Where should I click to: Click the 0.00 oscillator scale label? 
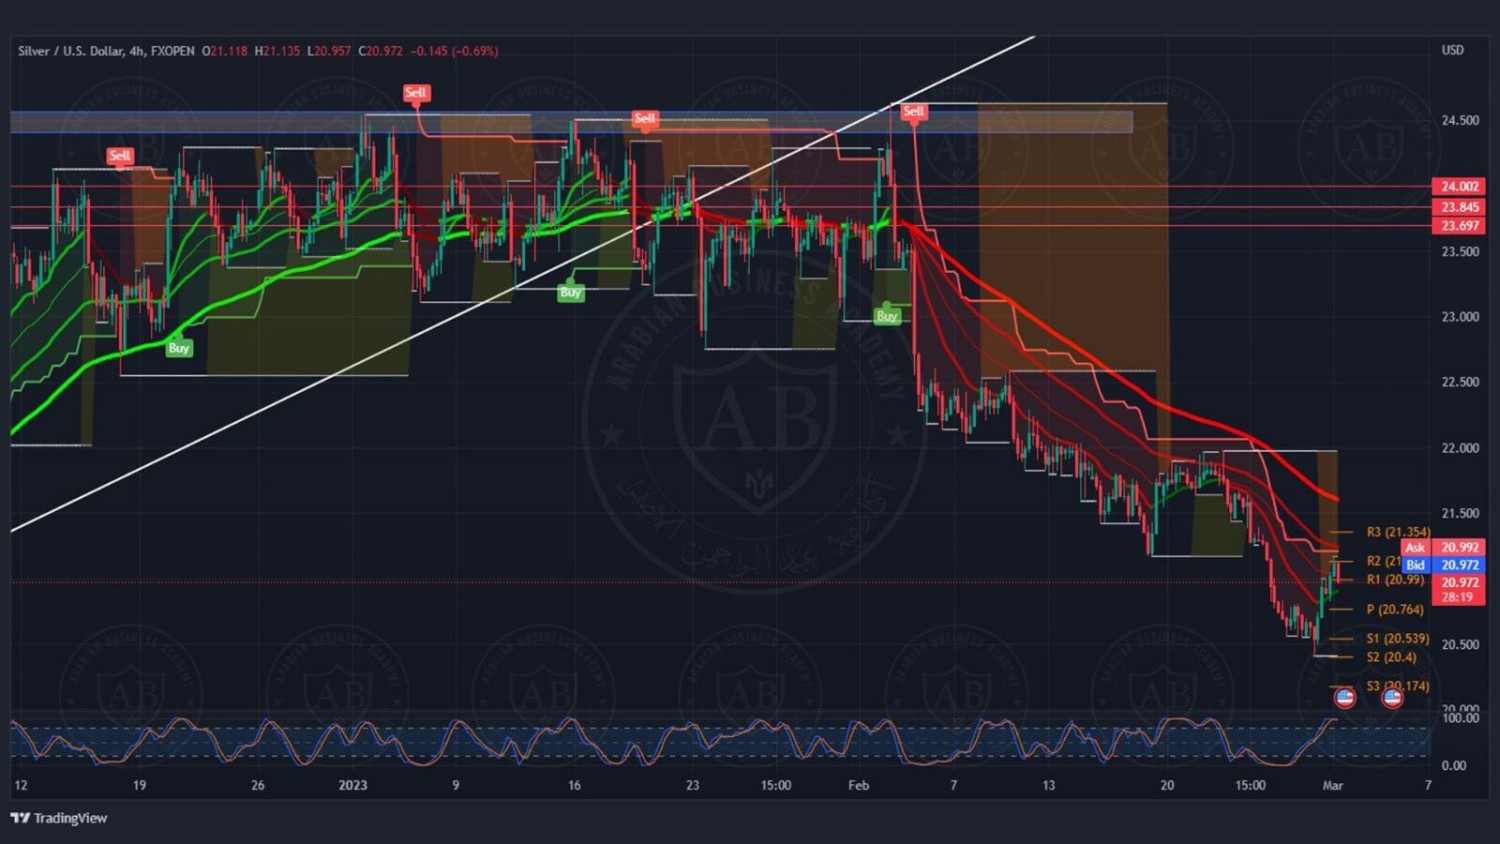pos(1453,766)
